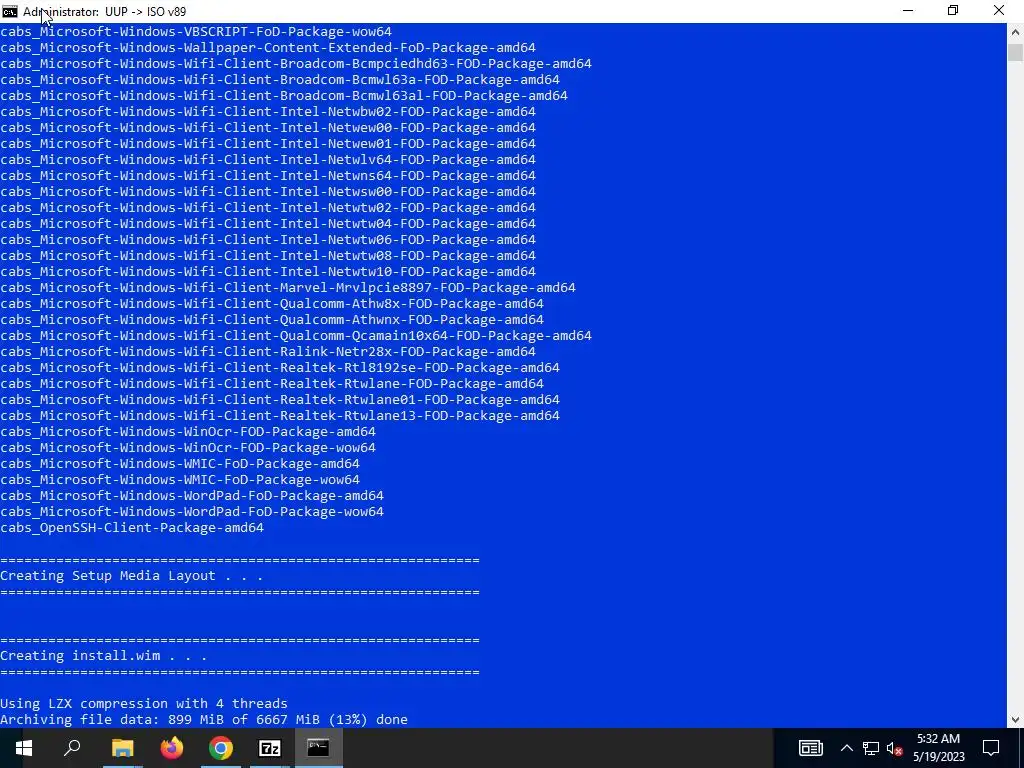Click the WinOcr-FOD-Package-wow64 line

pos(188,447)
